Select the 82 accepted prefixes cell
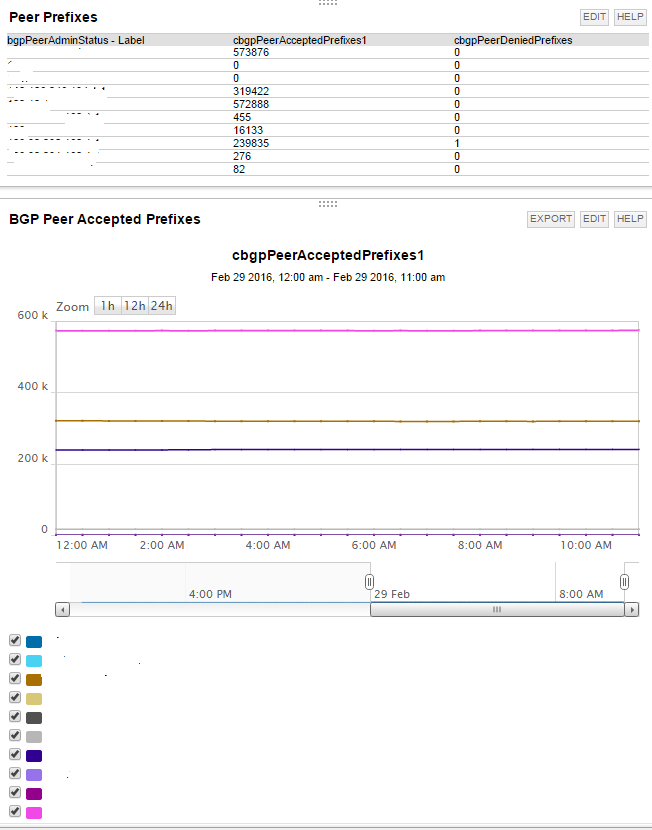Image resolution: width=652 pixels, height=830 pixels. pos(239,169)
